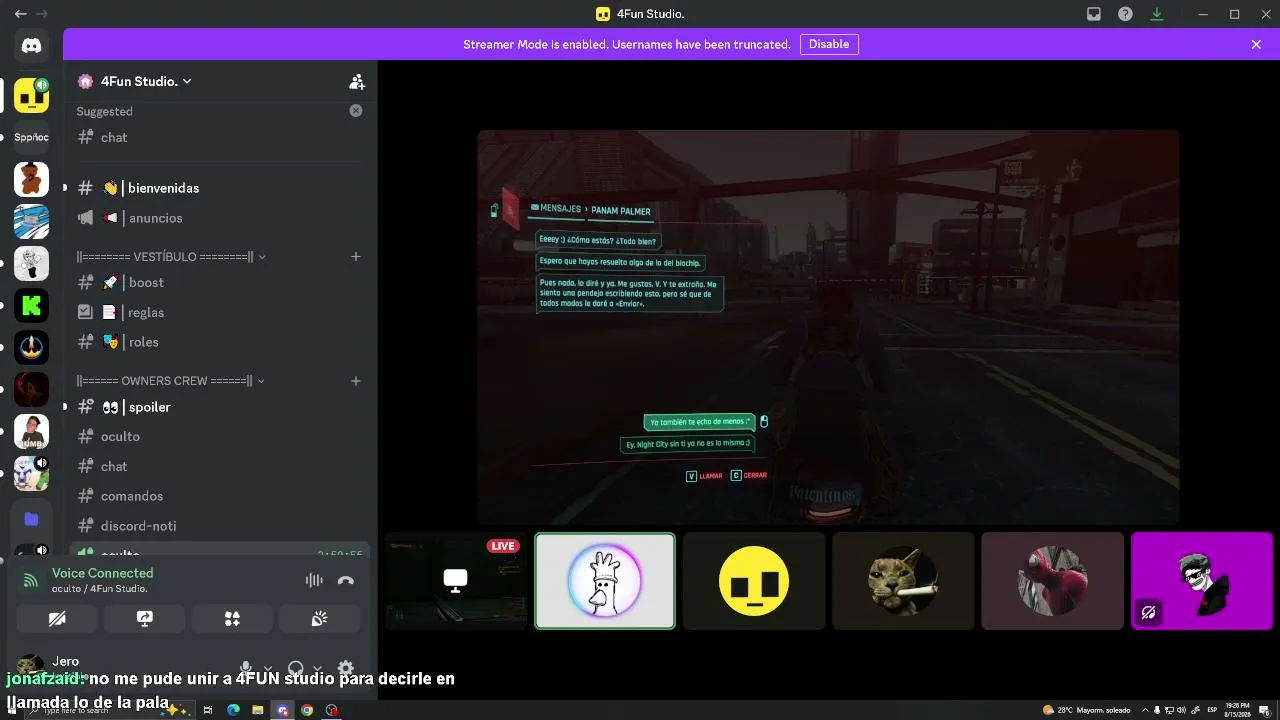Open the server folder icon in sidebar
1280x720 pixels.
[31, 518]
